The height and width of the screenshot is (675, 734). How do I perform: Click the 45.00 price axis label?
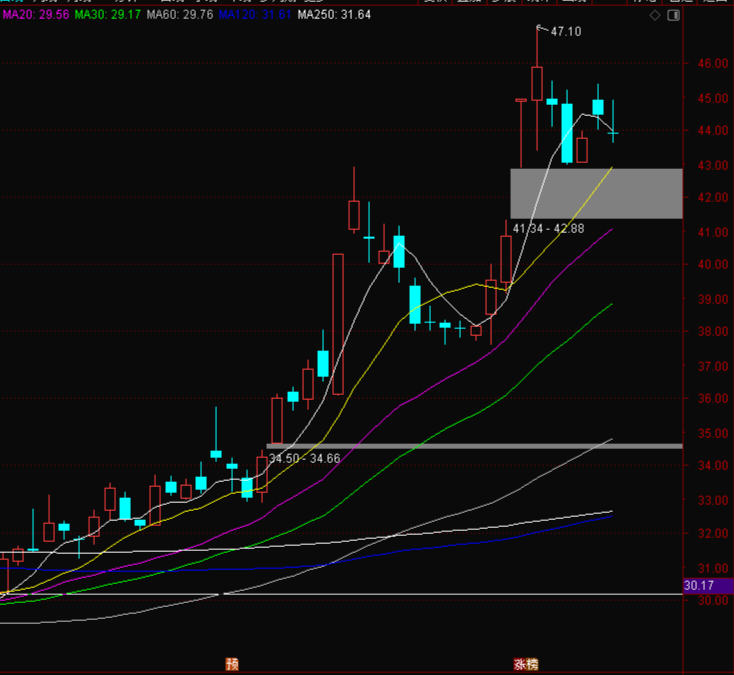tap(713, 99)
